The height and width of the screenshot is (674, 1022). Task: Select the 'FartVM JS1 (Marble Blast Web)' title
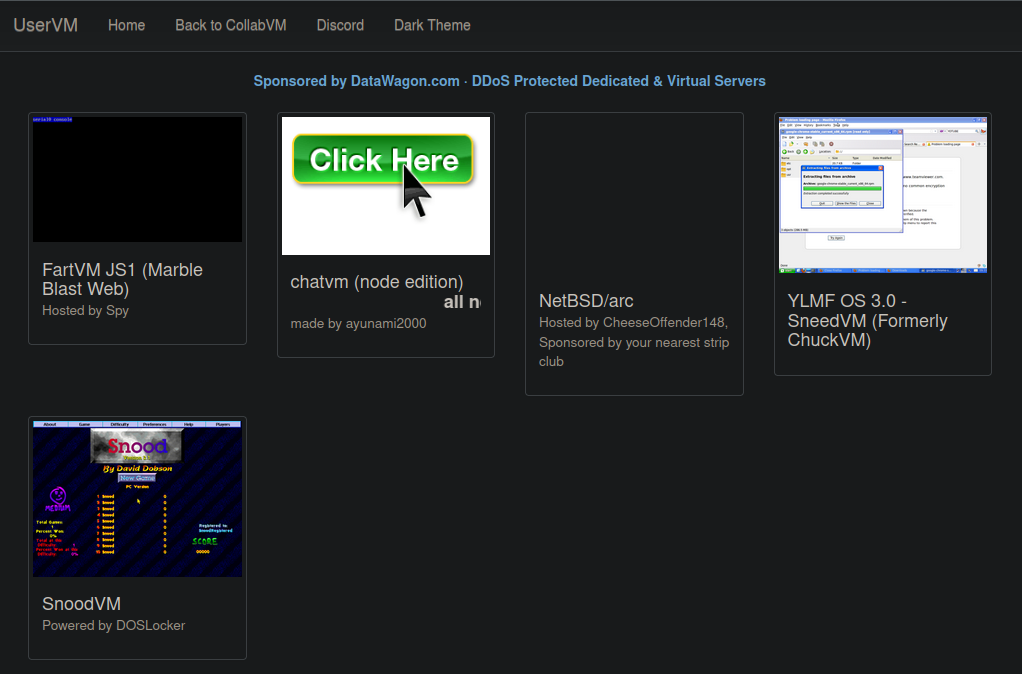click(x=122, y=279)
